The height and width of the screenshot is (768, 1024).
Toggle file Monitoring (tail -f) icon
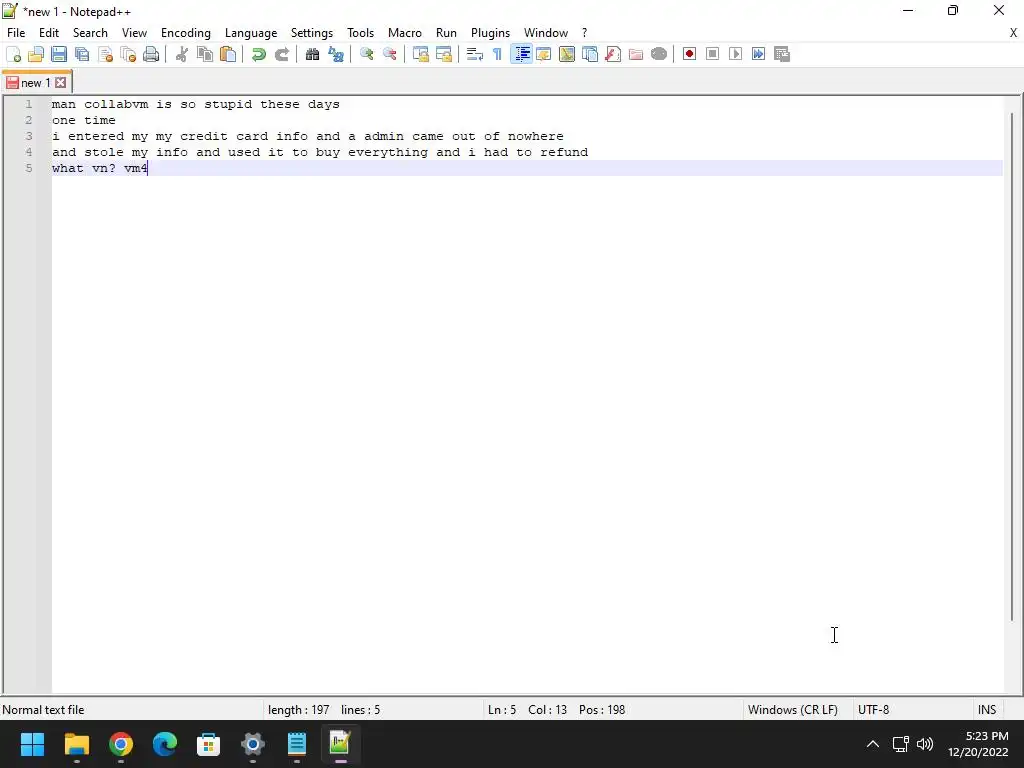point(659,54)
